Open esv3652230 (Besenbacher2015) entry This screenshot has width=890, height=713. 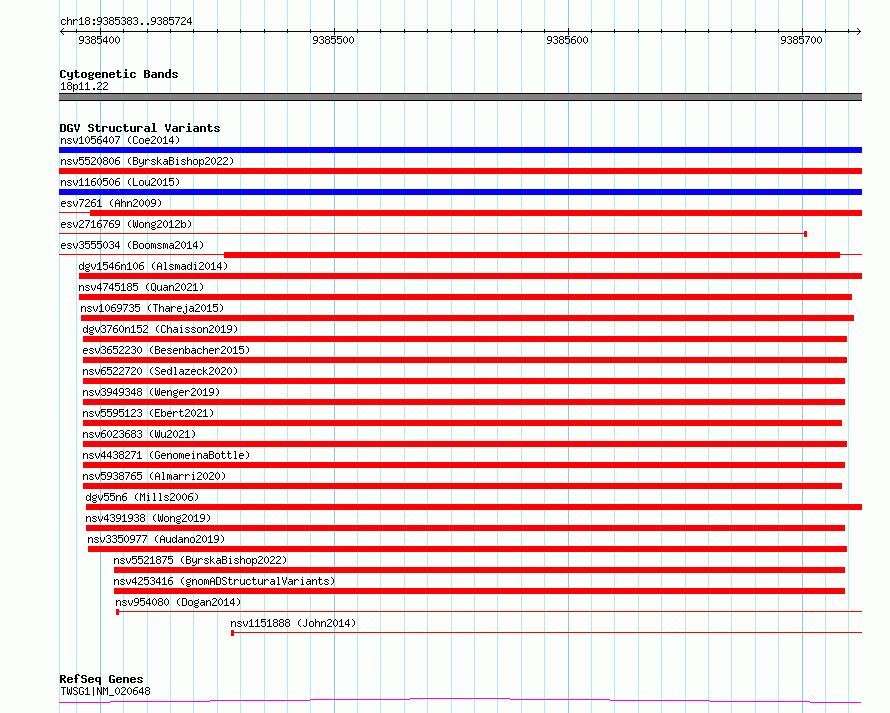[x=166, y=350]
